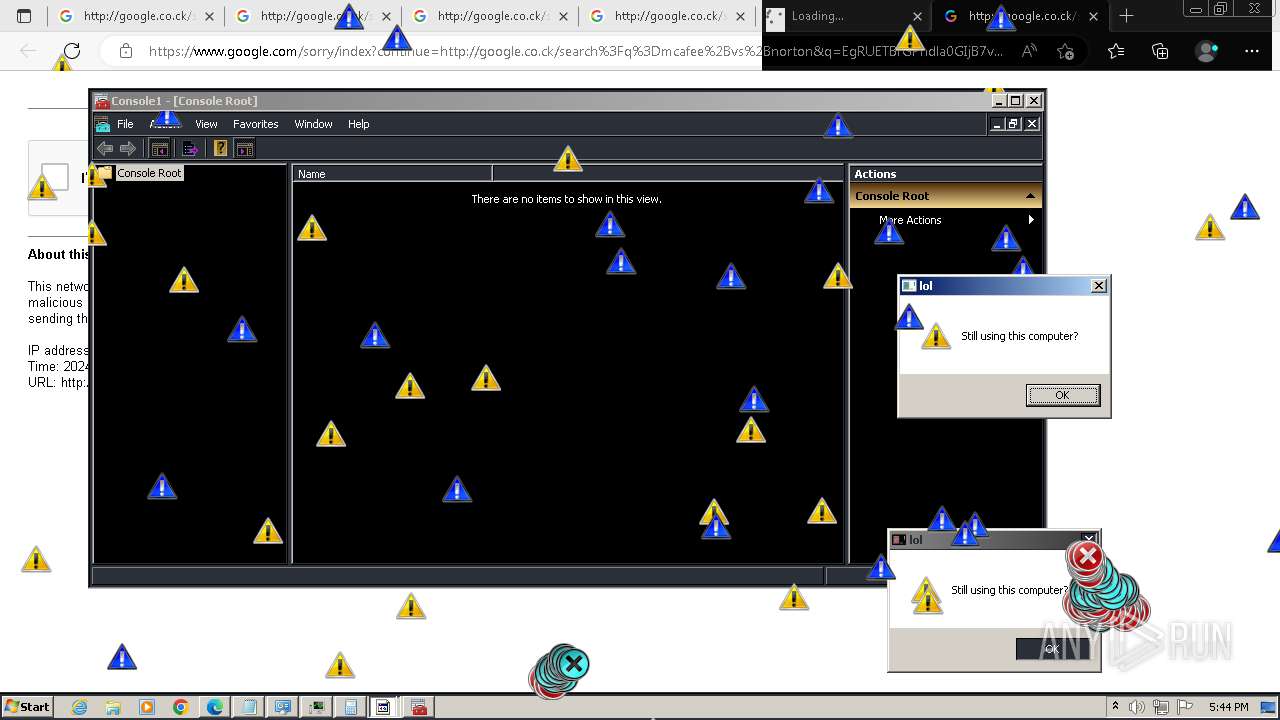The image size is (1280, 720).
Task: Select Console Root tree node
Action: tap(149, 173)
